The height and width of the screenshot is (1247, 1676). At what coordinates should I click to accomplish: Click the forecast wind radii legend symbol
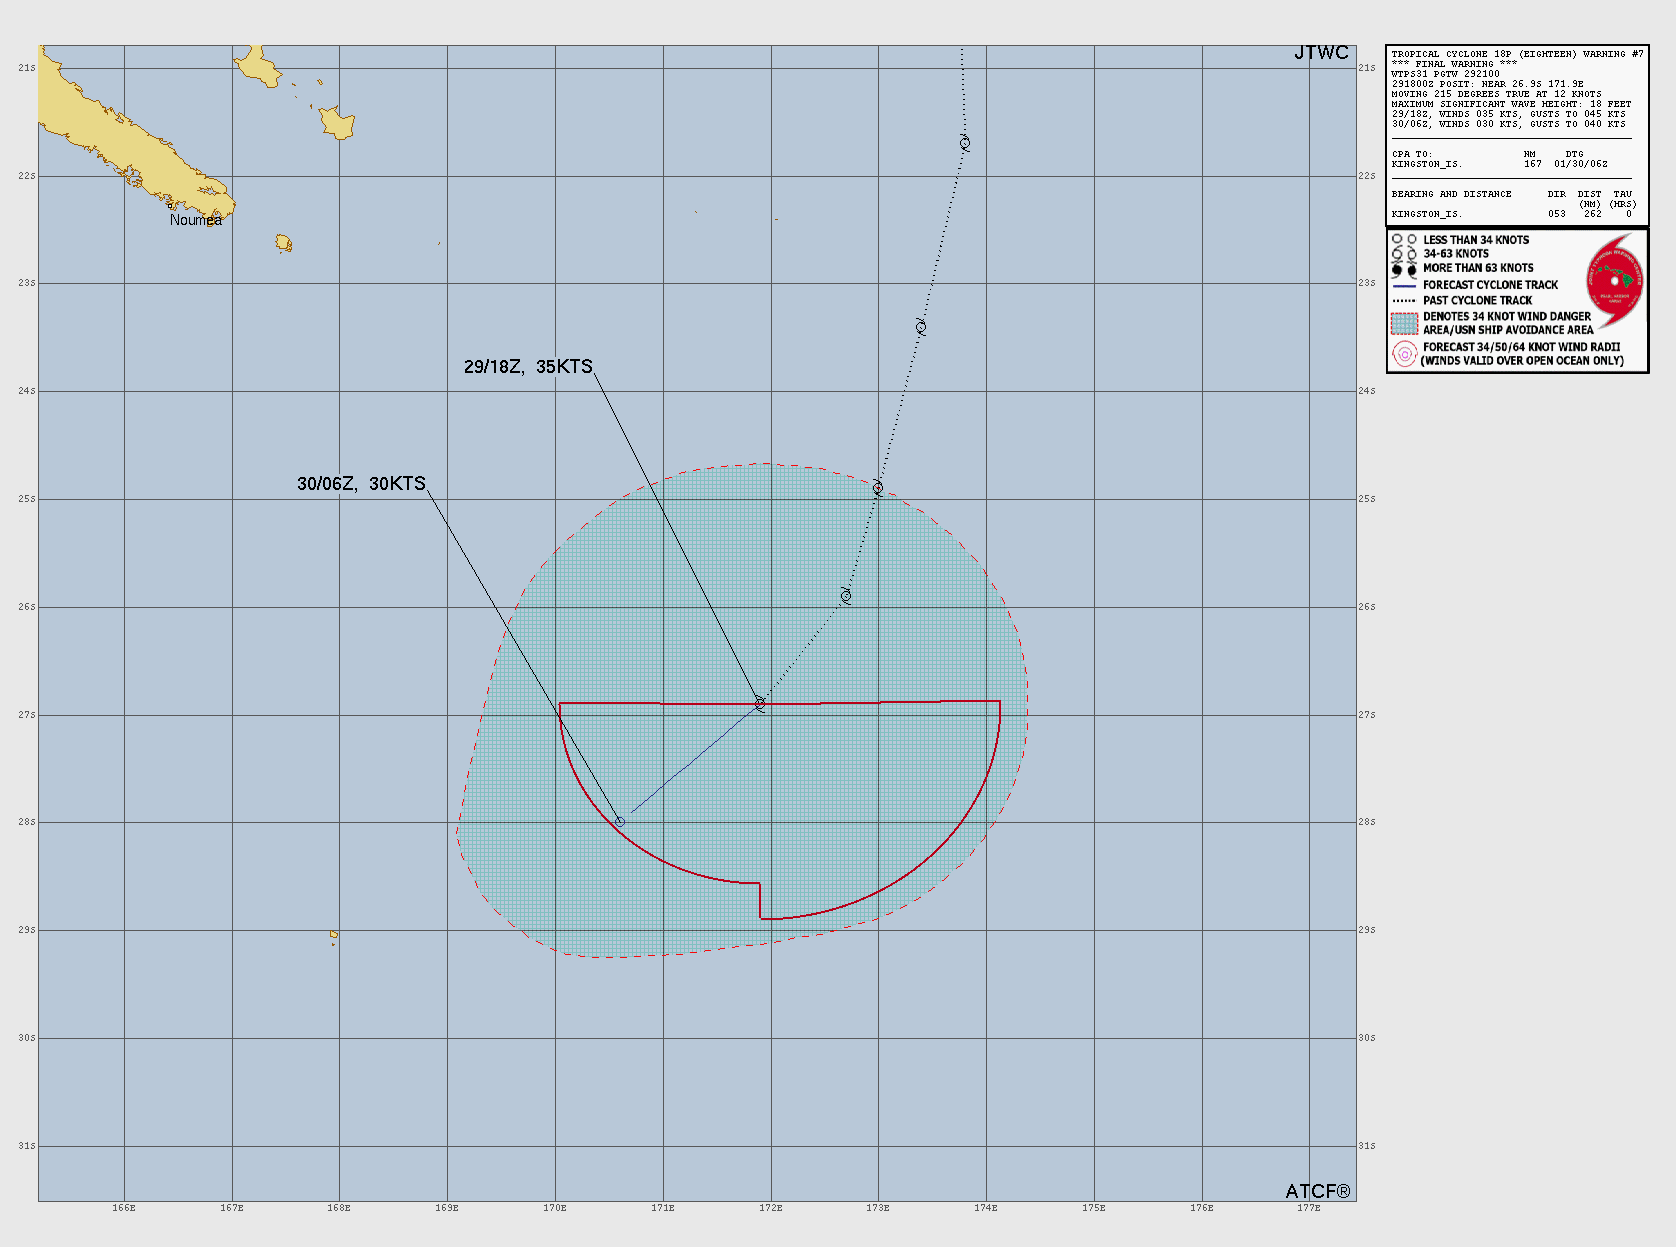point(1404,354)
